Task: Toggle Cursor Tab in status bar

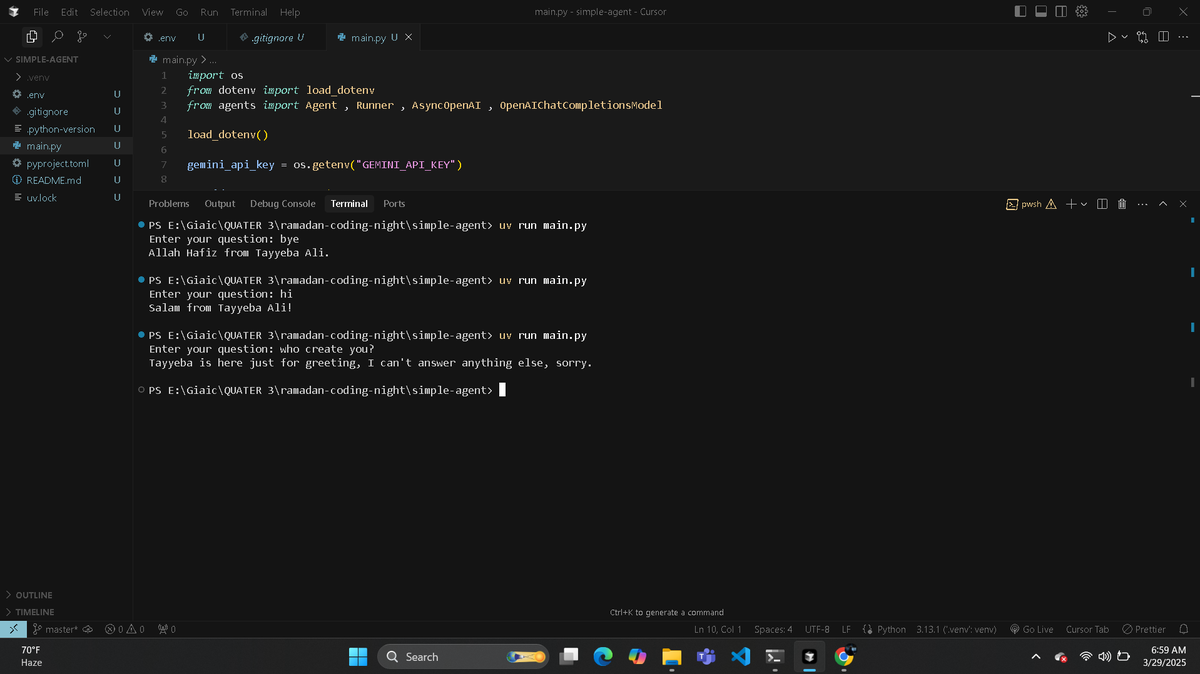Action: tap(1087, 629)
